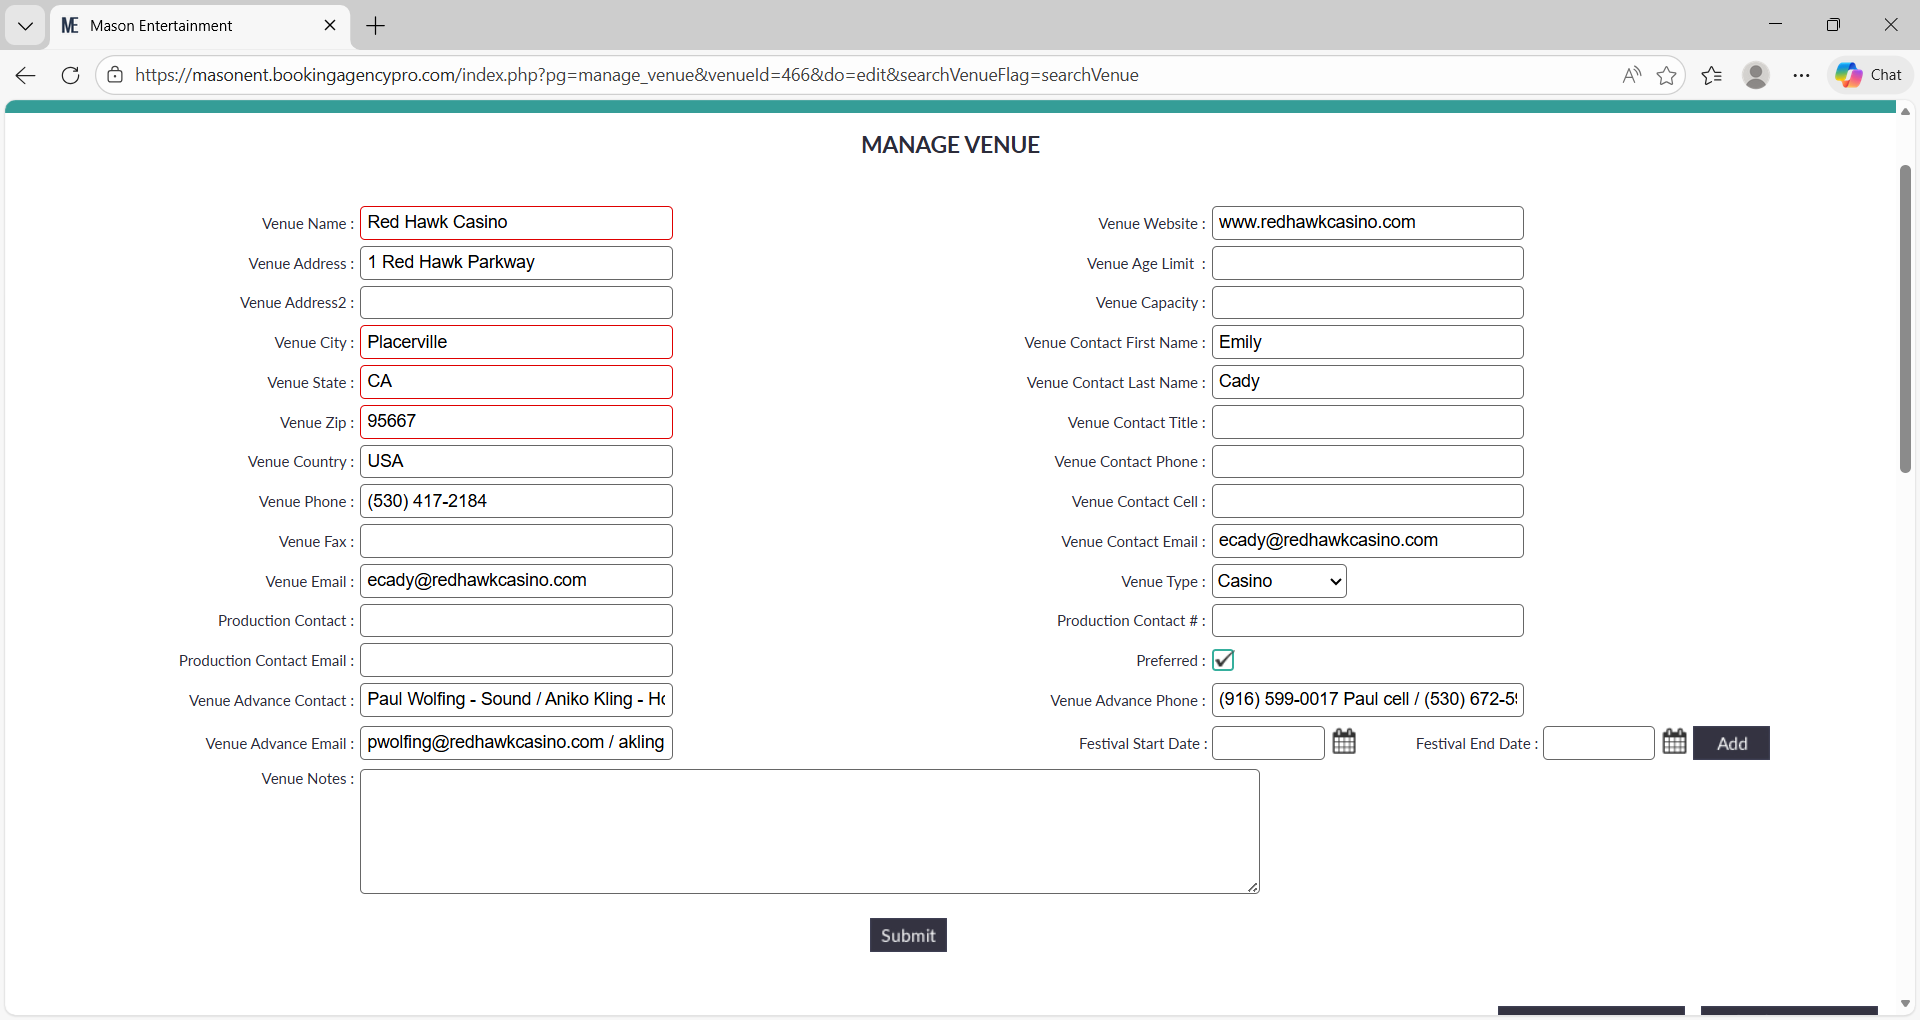Click the Add button for festival dates
The height and width of the screenshot is (1020, 1920).
1731,742
